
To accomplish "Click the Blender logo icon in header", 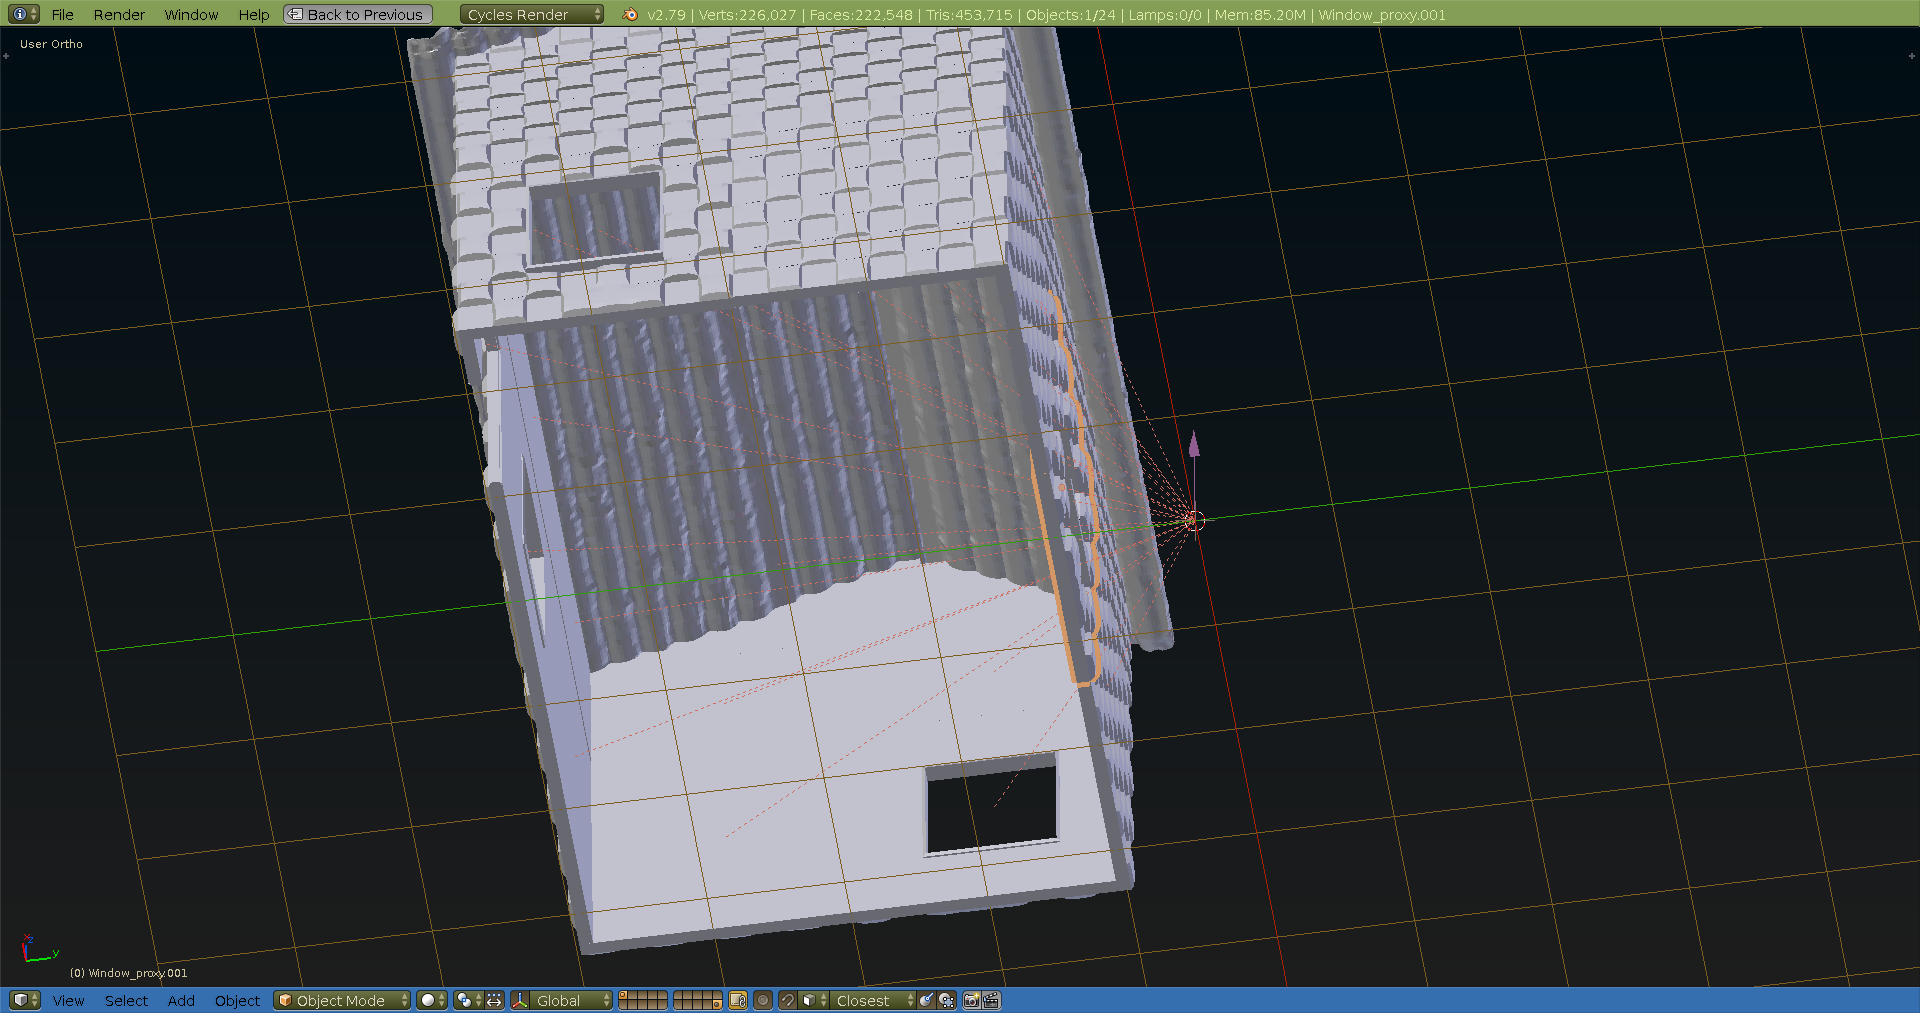I will click(x=630, y=14).
